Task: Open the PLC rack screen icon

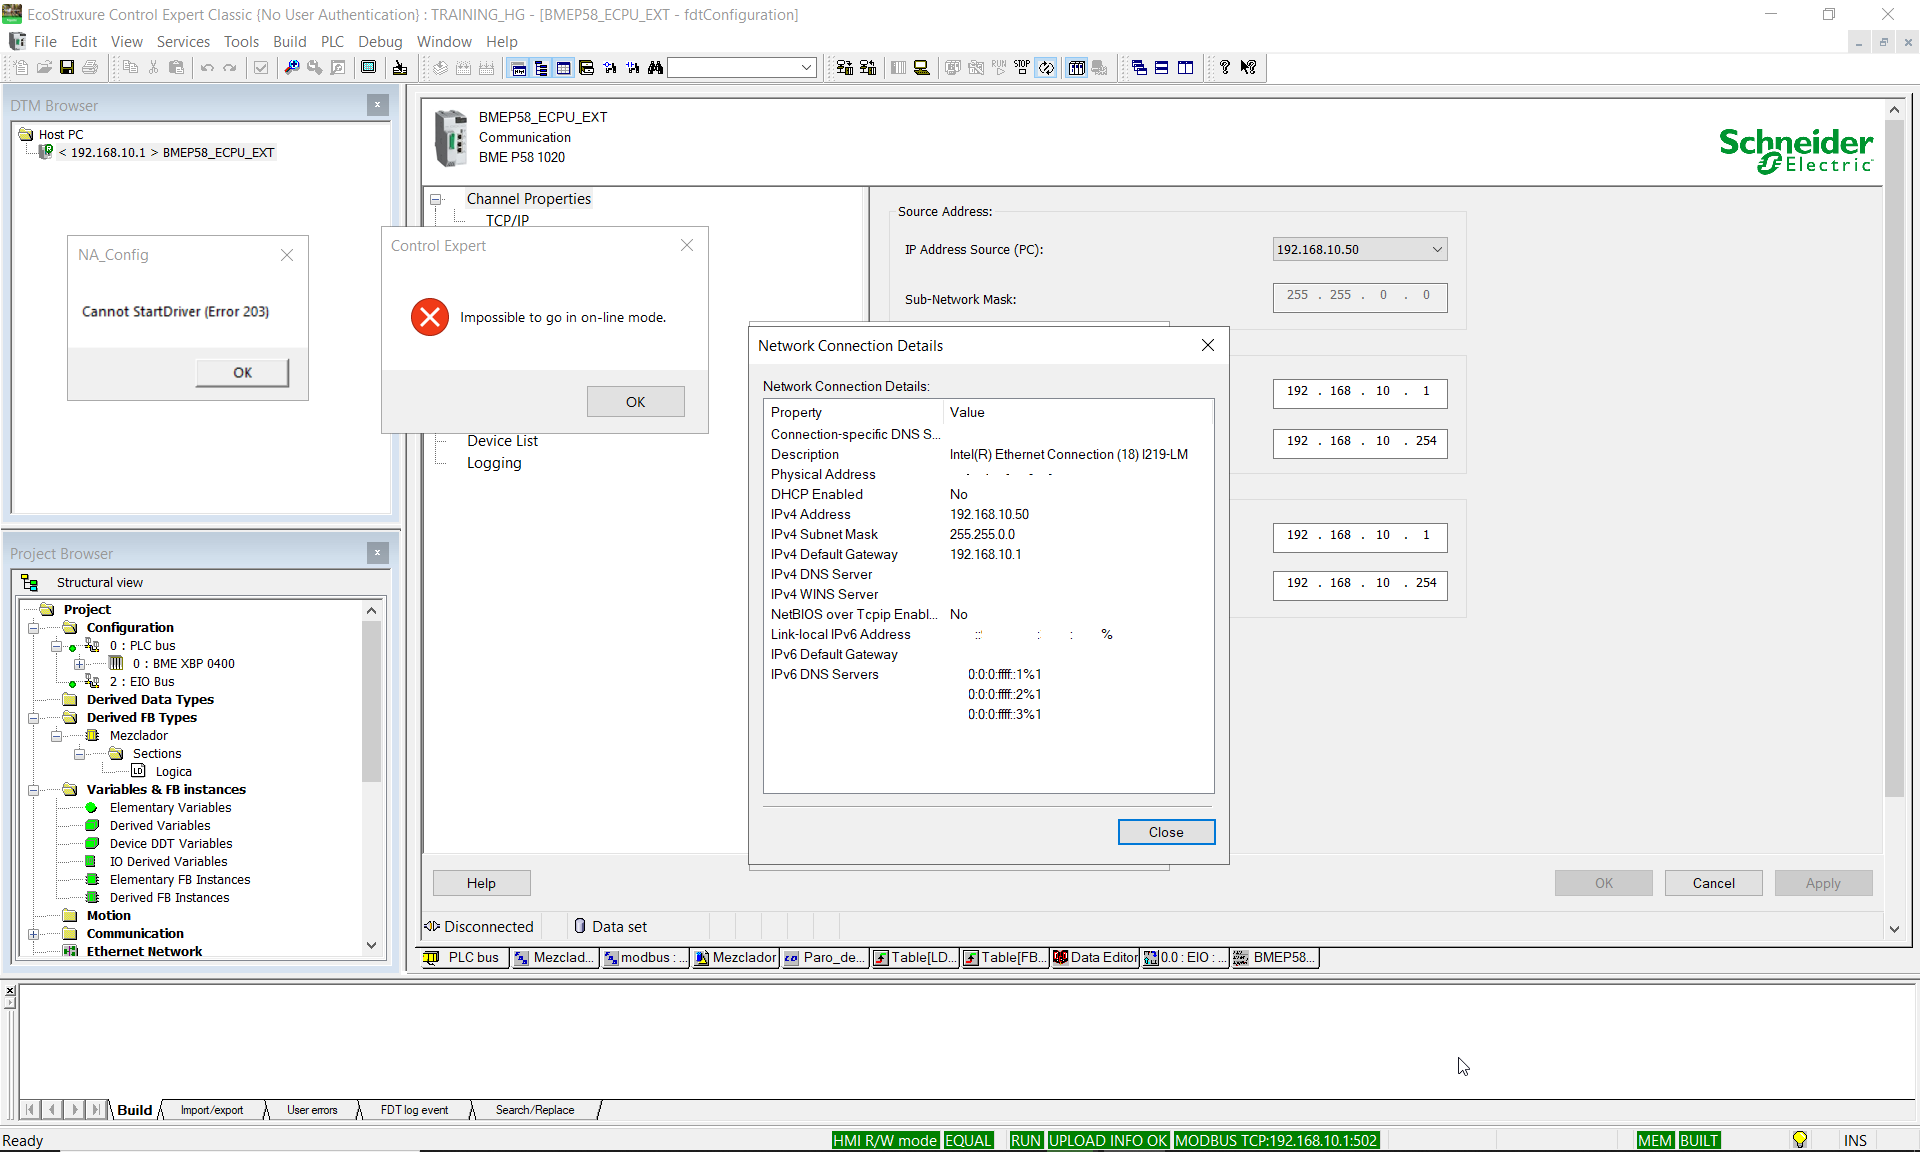Action: click(x=1077, y=68)
